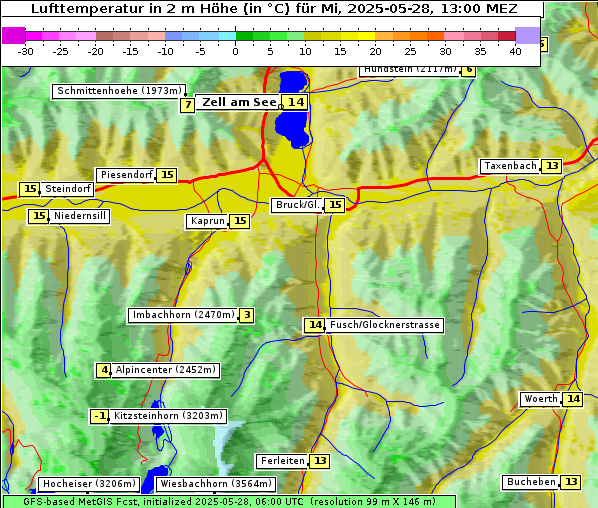Select the Taxenbach place label

(510, 166)
